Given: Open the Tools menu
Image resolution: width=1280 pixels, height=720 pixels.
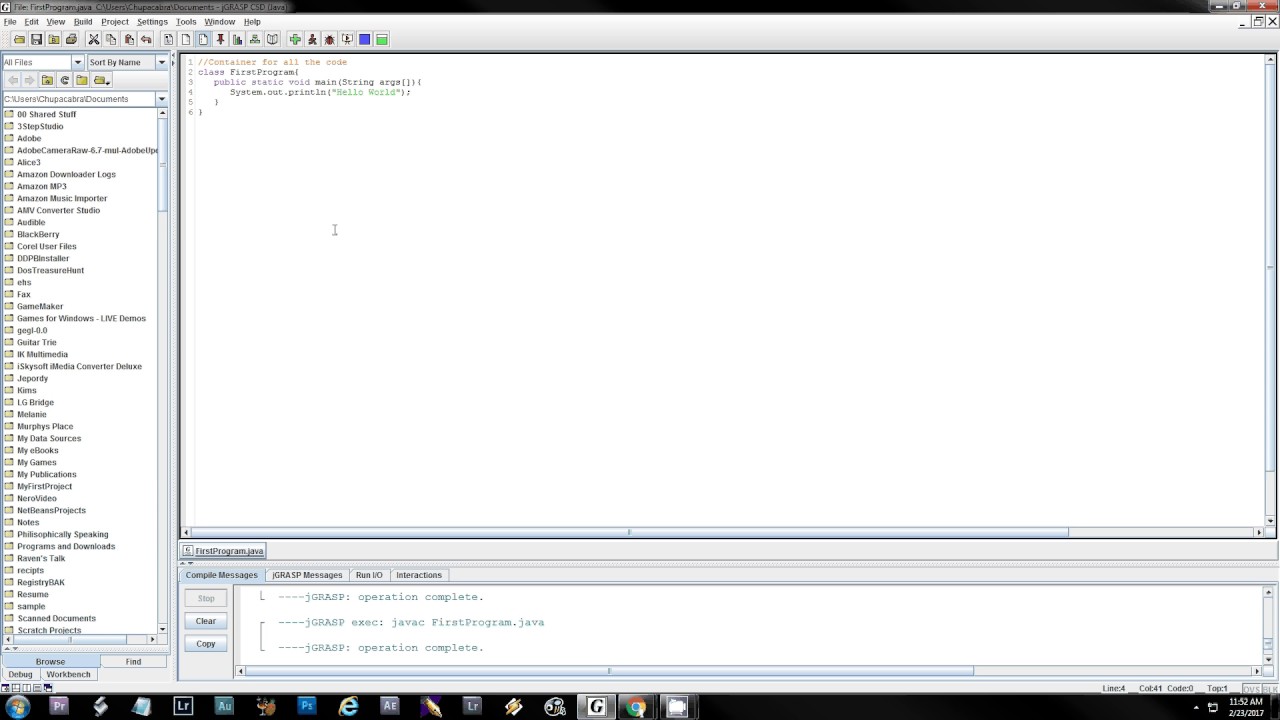Looking at the screenshot, I should [x=186, y=21].
